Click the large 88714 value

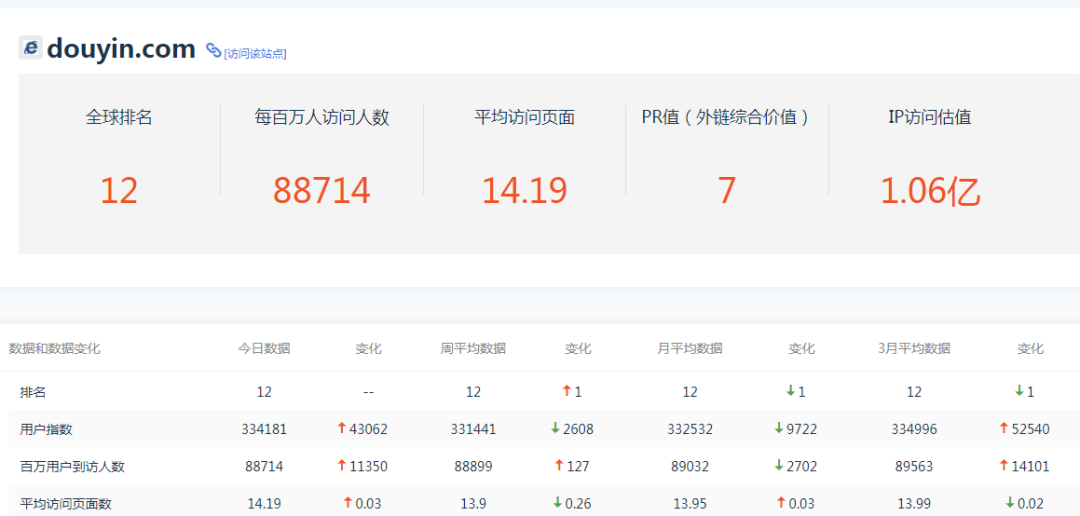[x=322, y=191]
